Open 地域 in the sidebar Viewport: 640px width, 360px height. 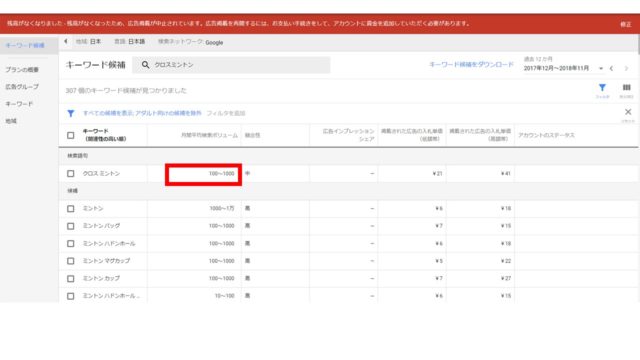tap(11, 121)
